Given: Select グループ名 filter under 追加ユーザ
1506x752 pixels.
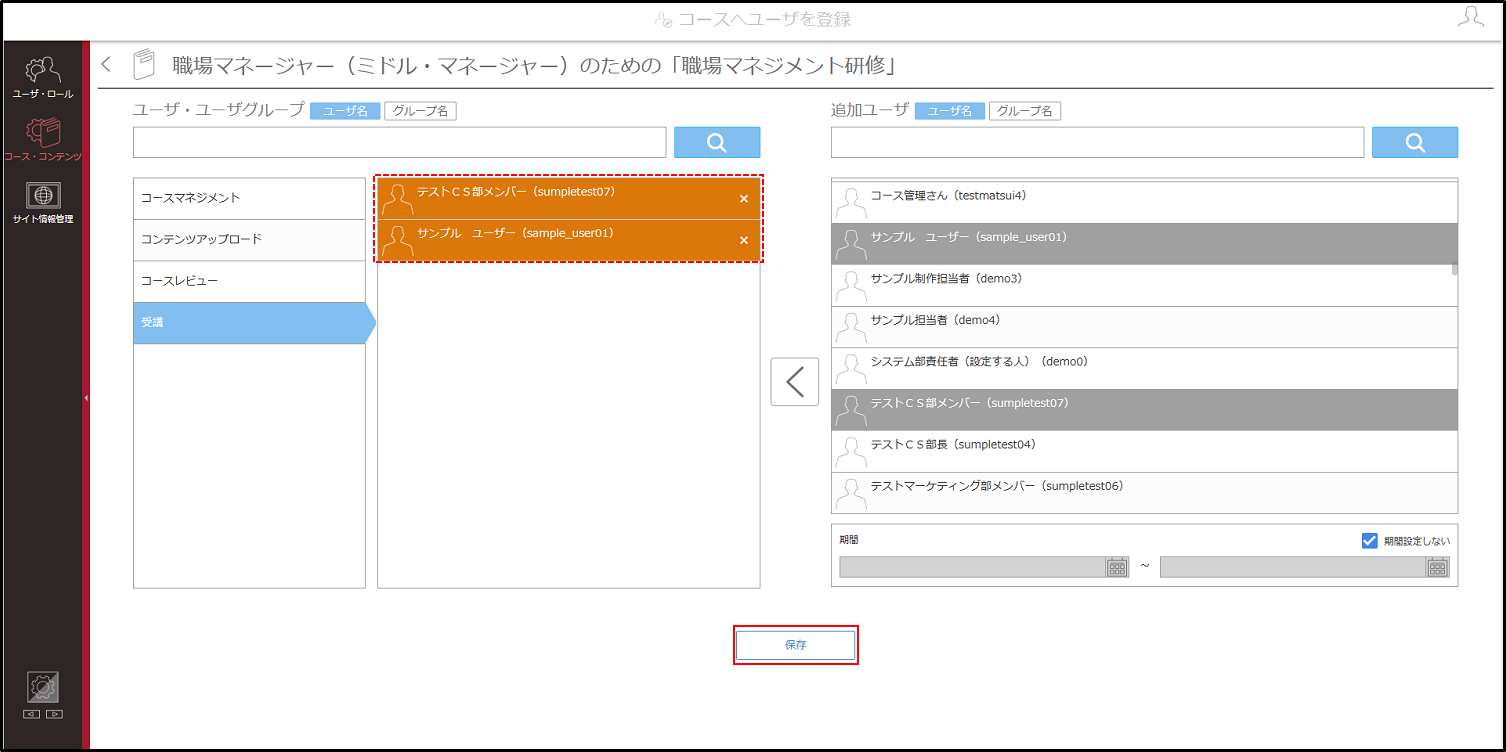Looking at the screenshot, I should pos(1025,111).
